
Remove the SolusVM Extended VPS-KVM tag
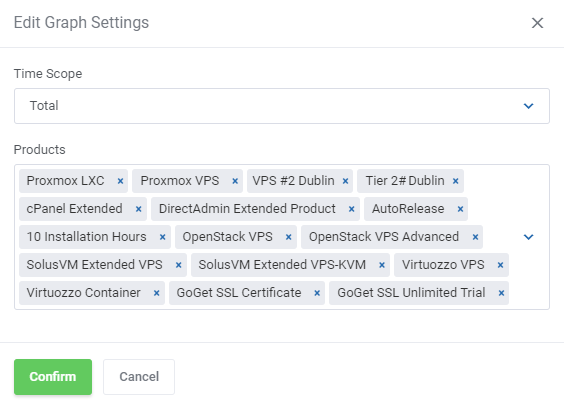pyautogui.click(x=382, y=265)
